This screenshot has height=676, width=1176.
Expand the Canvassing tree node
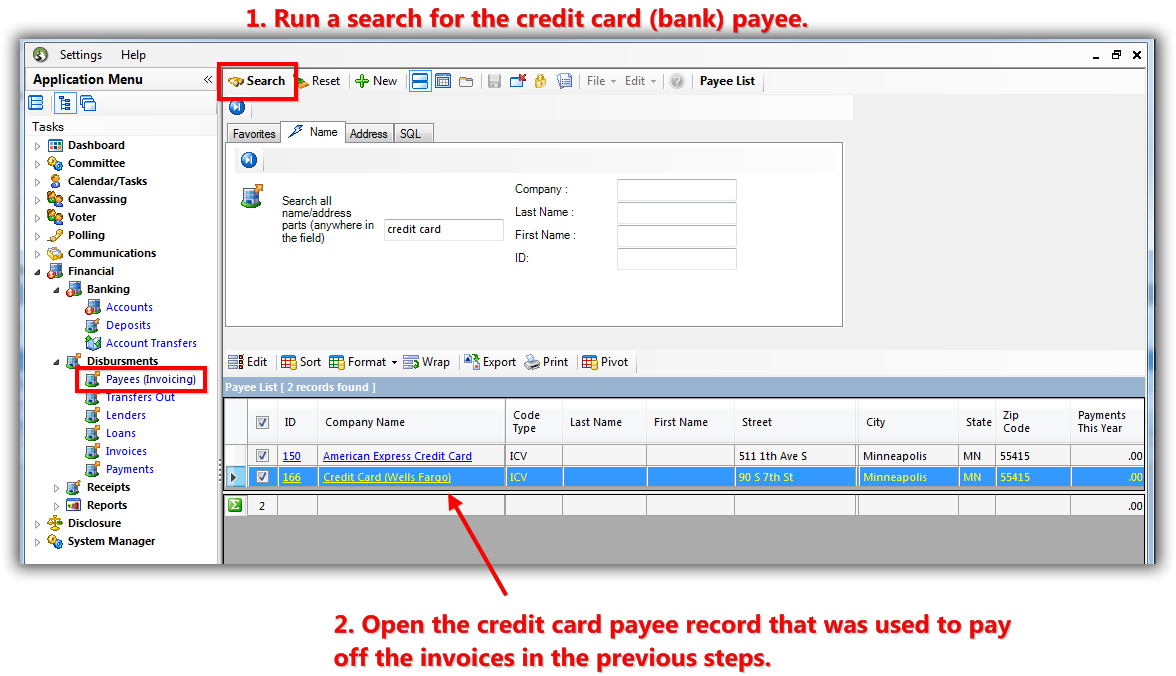38,200
